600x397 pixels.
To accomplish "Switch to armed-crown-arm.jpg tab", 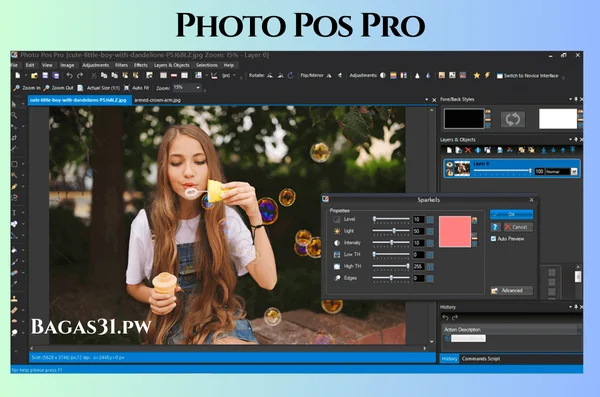I will [157, 100].
